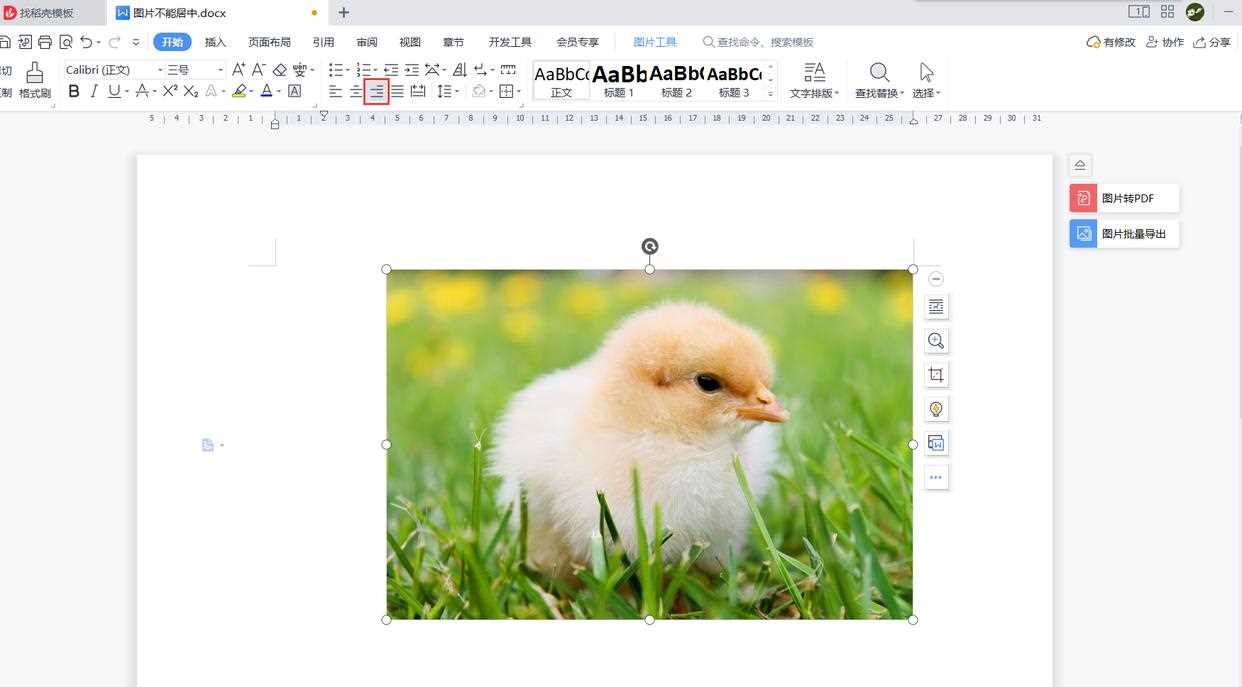Toggle italic formatting
Image resolution: width=1242 pixels, height=687 pixels.
click(x=94, y=91)
